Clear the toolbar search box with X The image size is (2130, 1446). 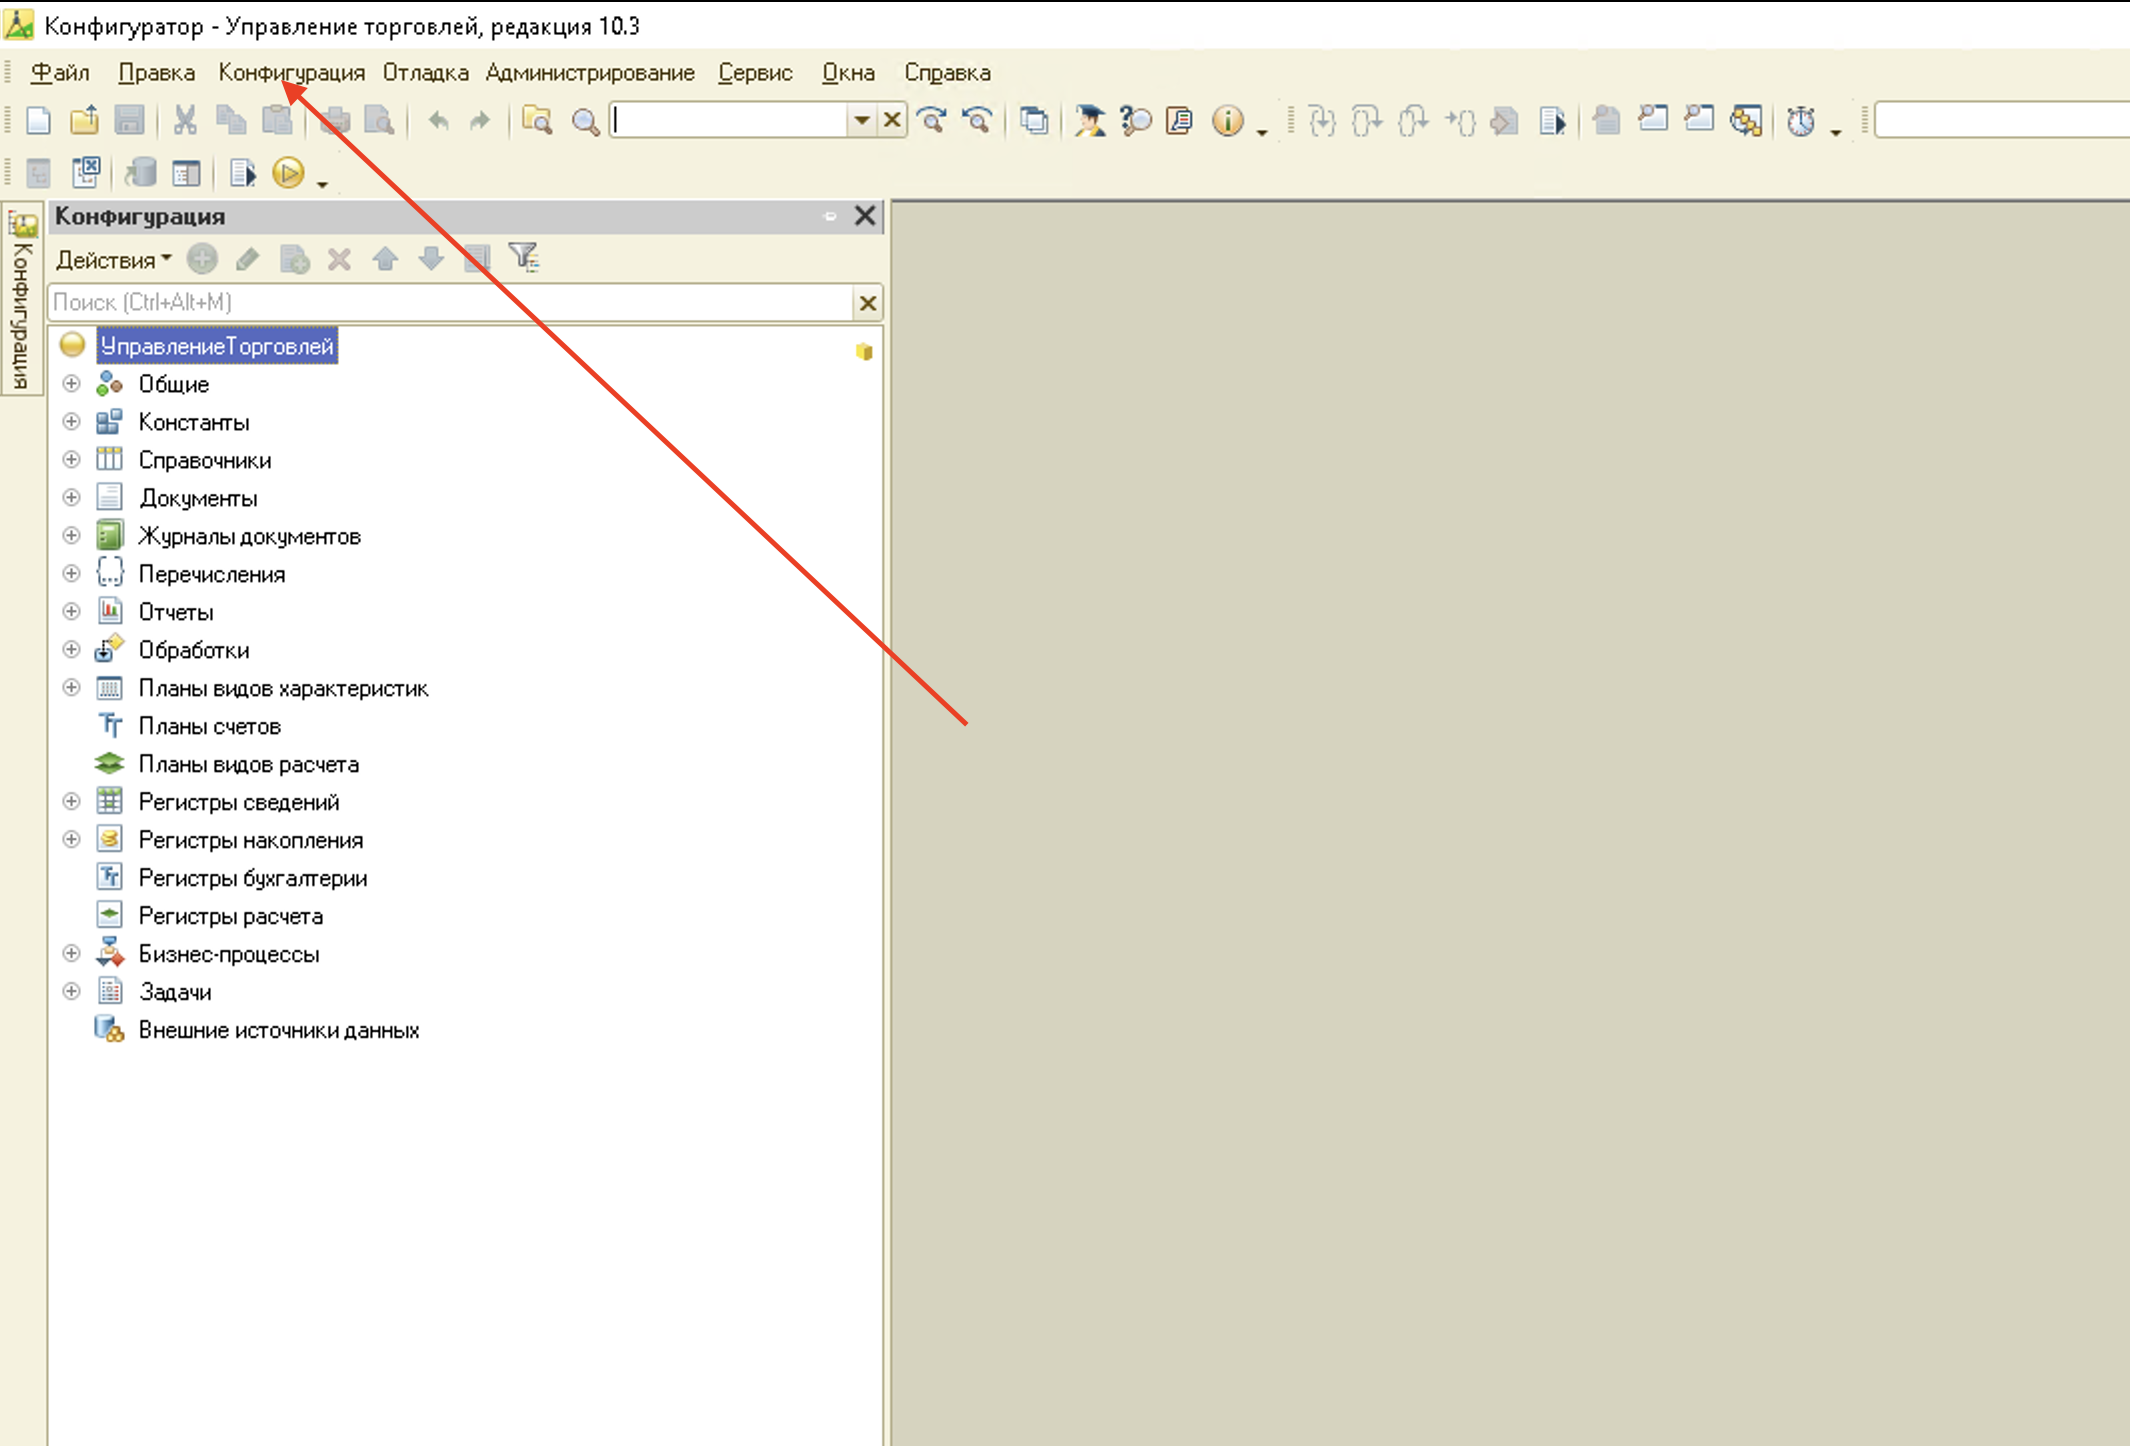(x=892, y=121)
